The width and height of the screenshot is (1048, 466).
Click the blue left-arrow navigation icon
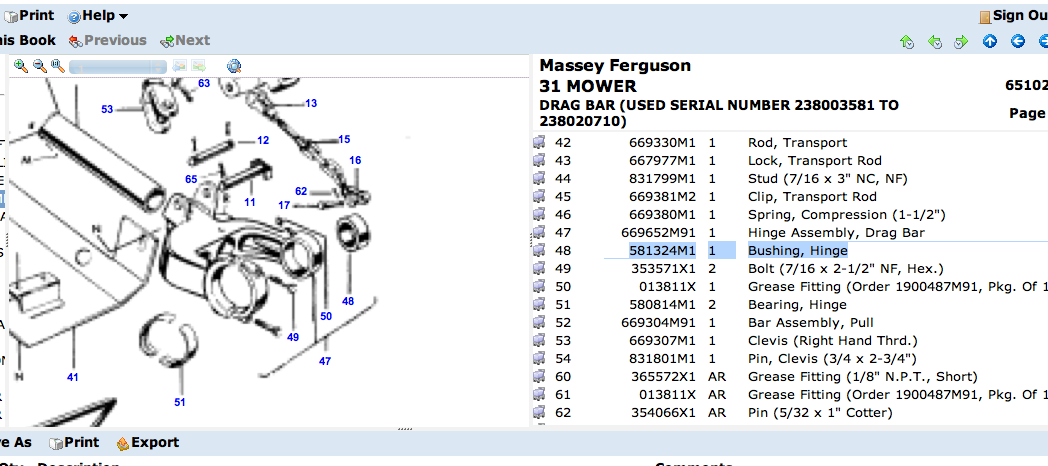coord(1018,41)
